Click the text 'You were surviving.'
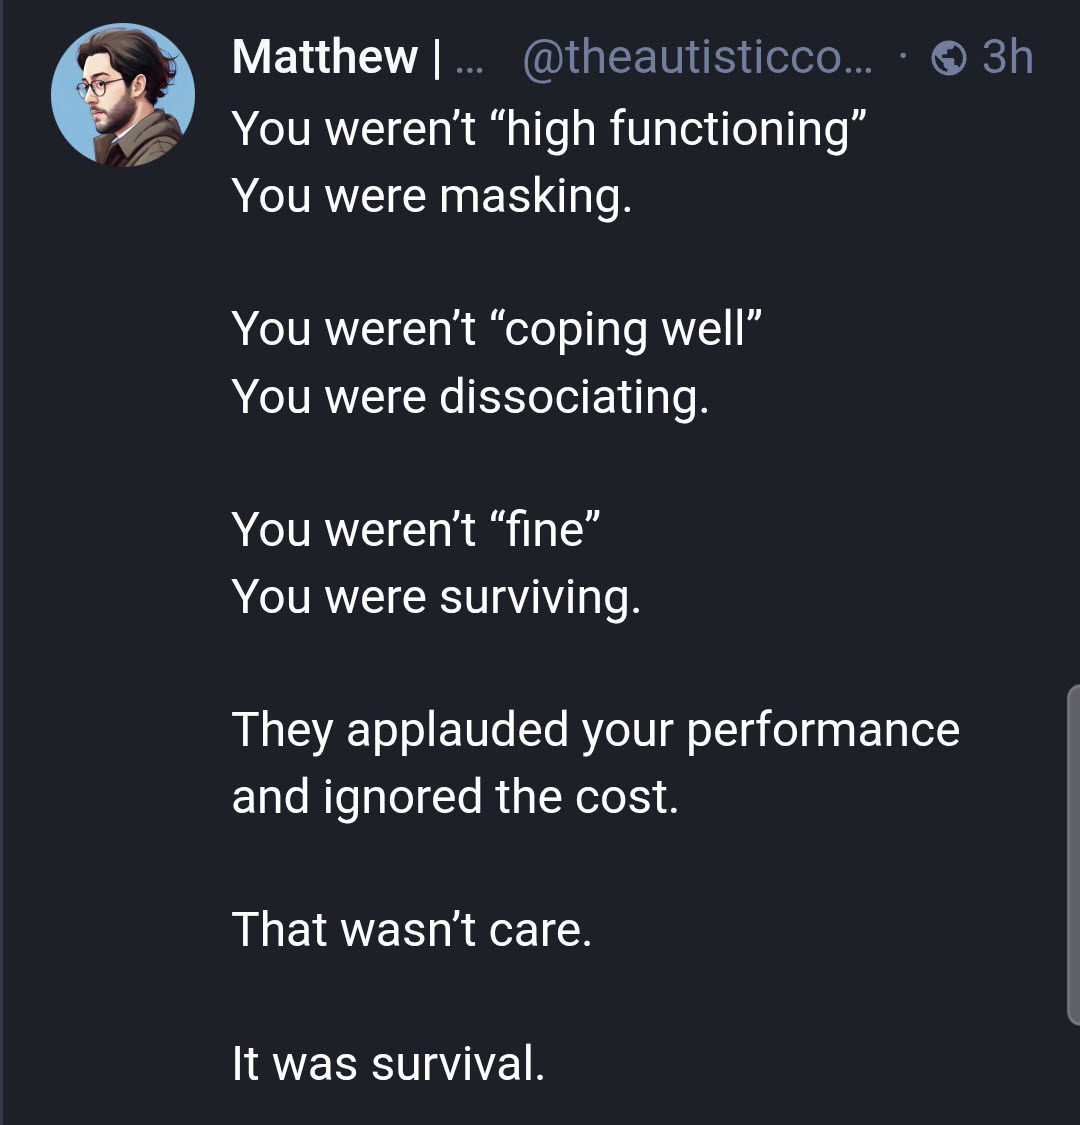 [435, 597]
